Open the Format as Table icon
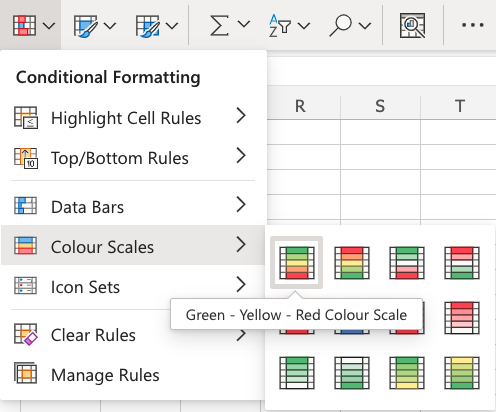 coord(85,26)
